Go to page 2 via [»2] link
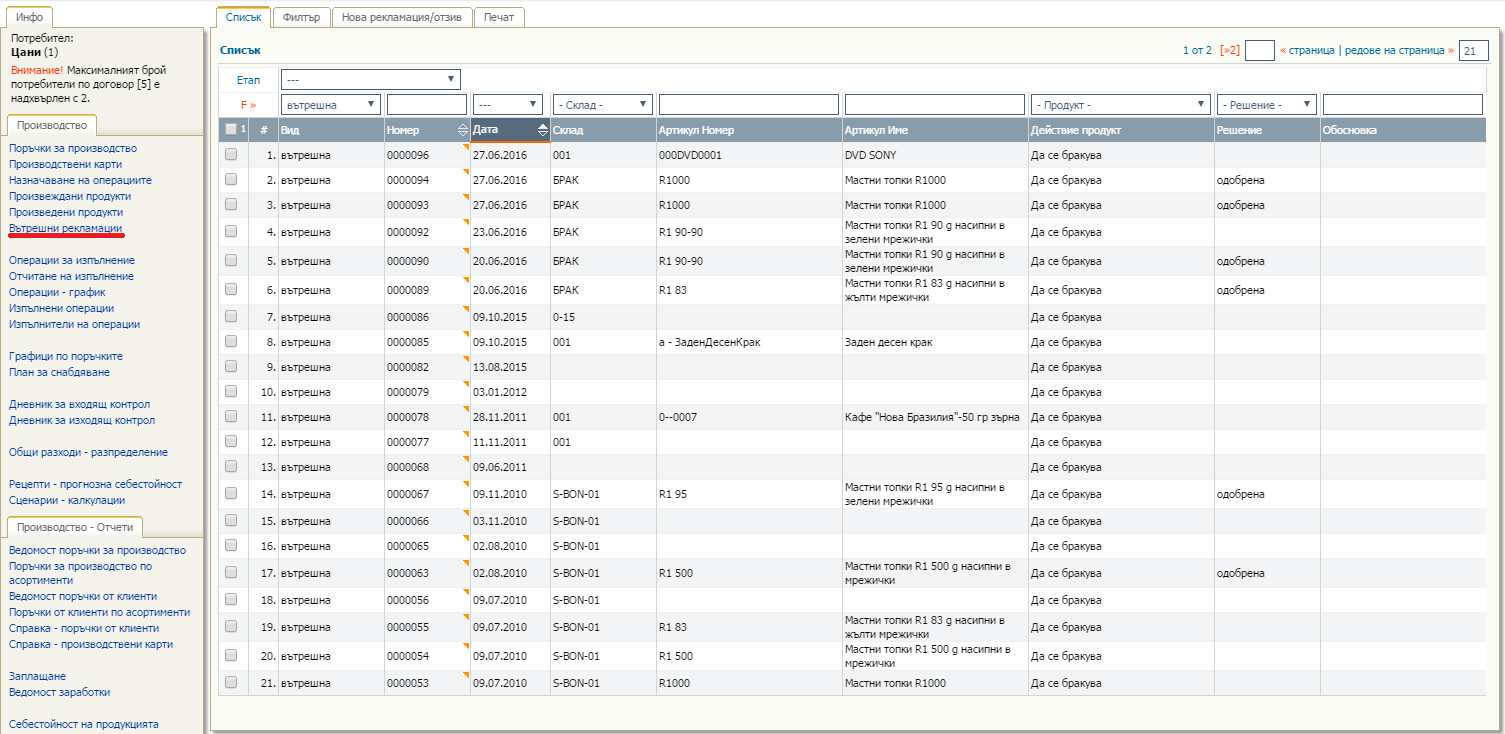Screen dimensions: 1505x734 pyautogui.click(x=1230, y=50)
